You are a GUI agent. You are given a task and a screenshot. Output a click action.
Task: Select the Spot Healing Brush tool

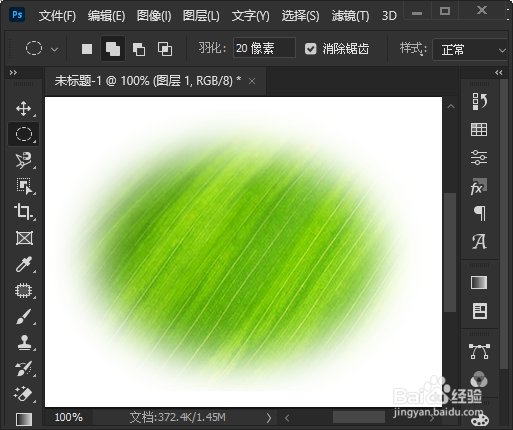(x=24, y=290)
